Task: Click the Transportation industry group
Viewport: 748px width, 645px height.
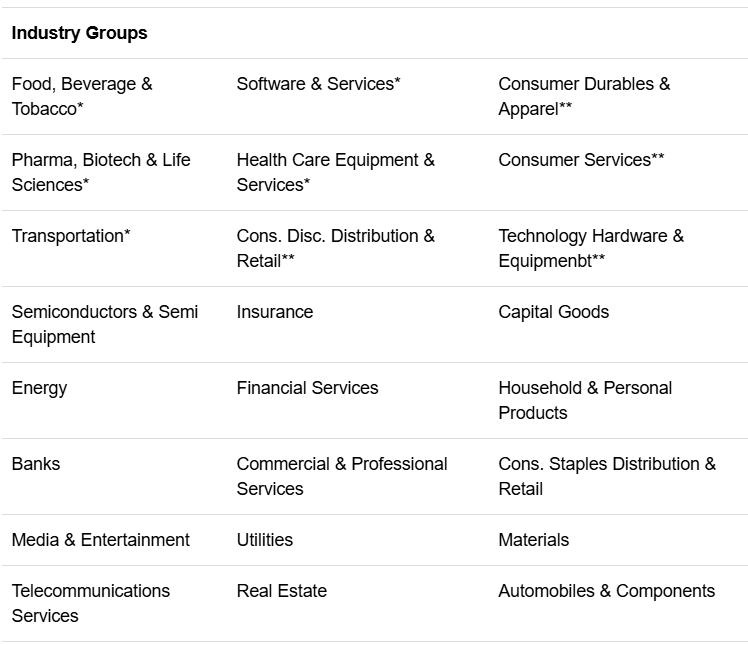Action: pyautogui.click(x=71, y=236)
